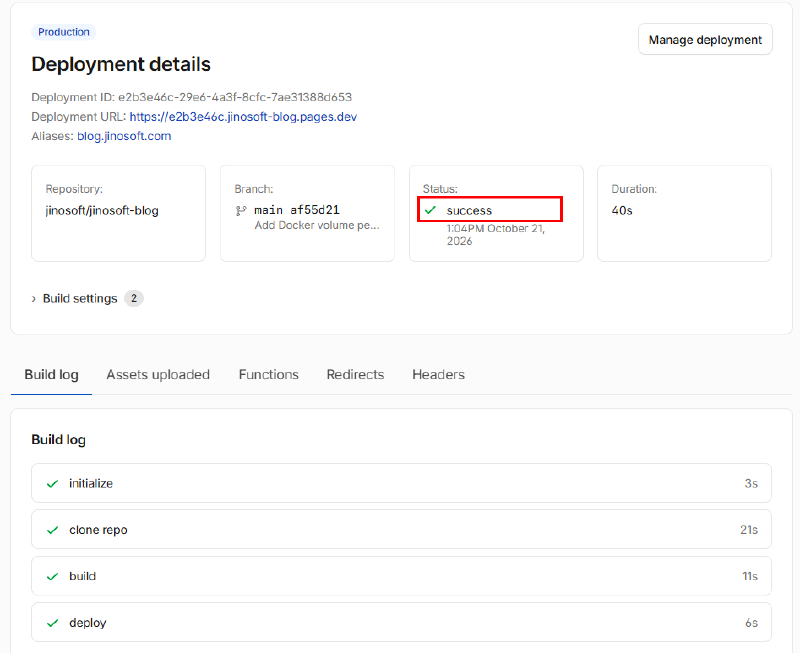Select the Deployment ID e2b3e46c-29e6-4a3f-8cfc-7ae31388d653

235,97
